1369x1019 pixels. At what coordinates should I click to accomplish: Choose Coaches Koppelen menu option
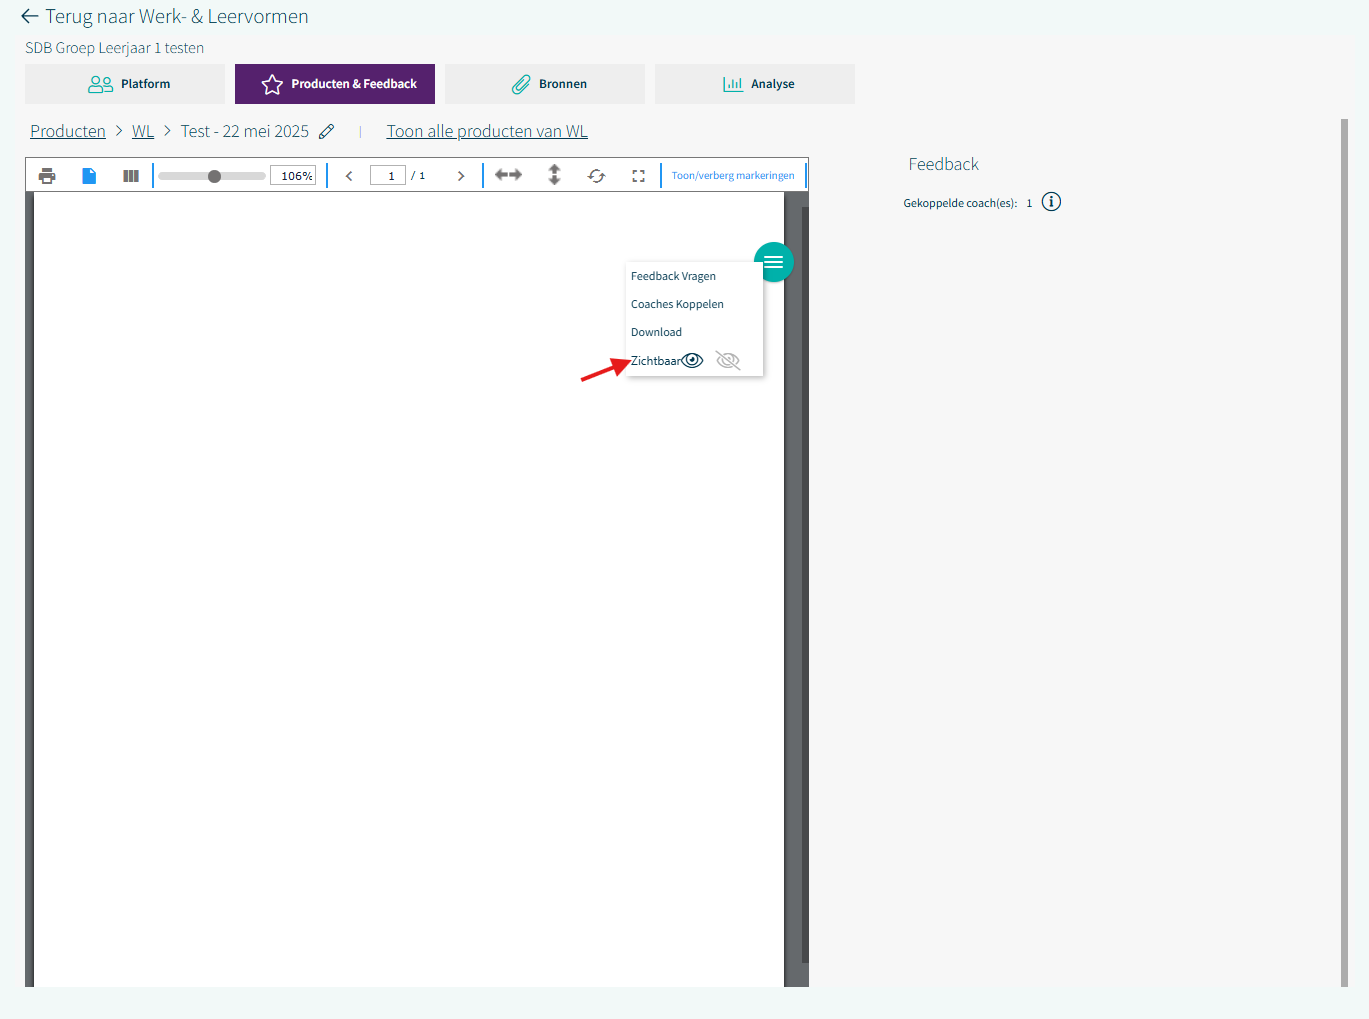677,304
